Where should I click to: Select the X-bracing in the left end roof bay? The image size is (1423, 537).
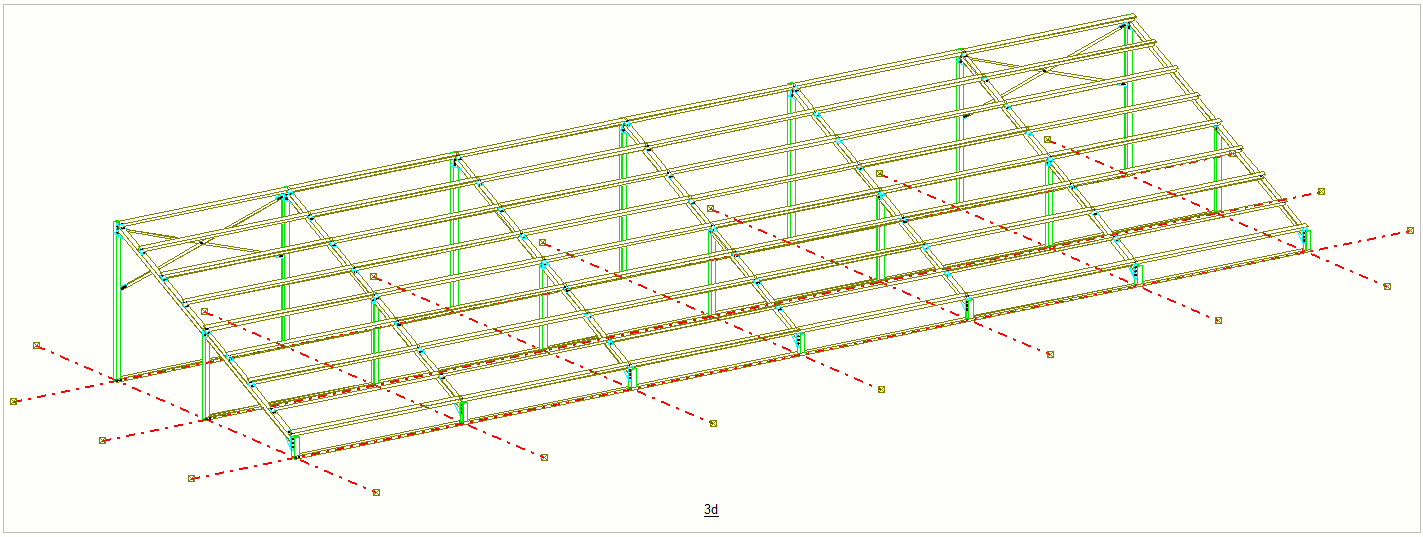pyautogui.click(x=200, y=242)
